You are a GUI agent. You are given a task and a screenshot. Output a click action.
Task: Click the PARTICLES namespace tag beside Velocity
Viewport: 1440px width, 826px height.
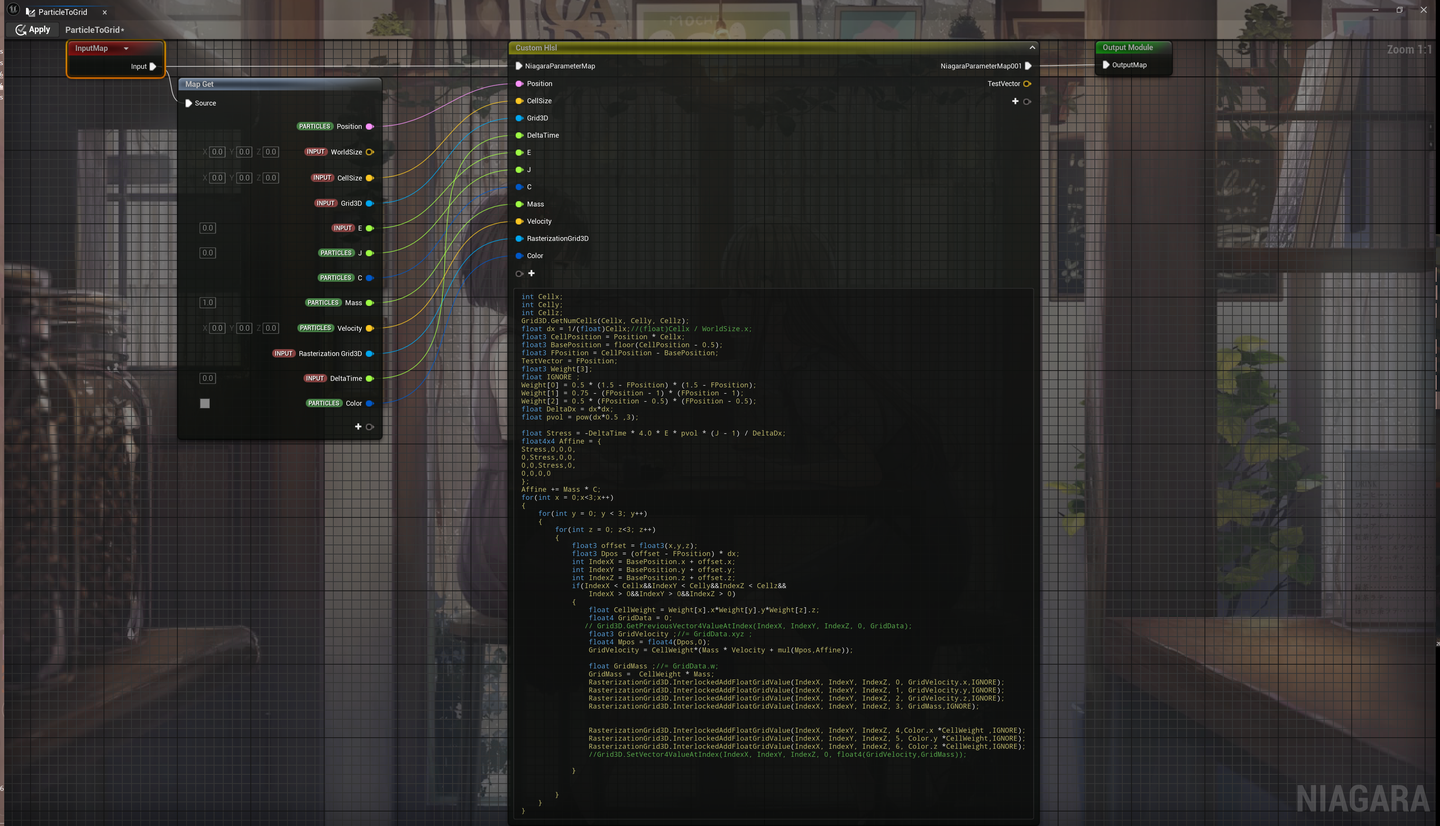tap(315, 328)
